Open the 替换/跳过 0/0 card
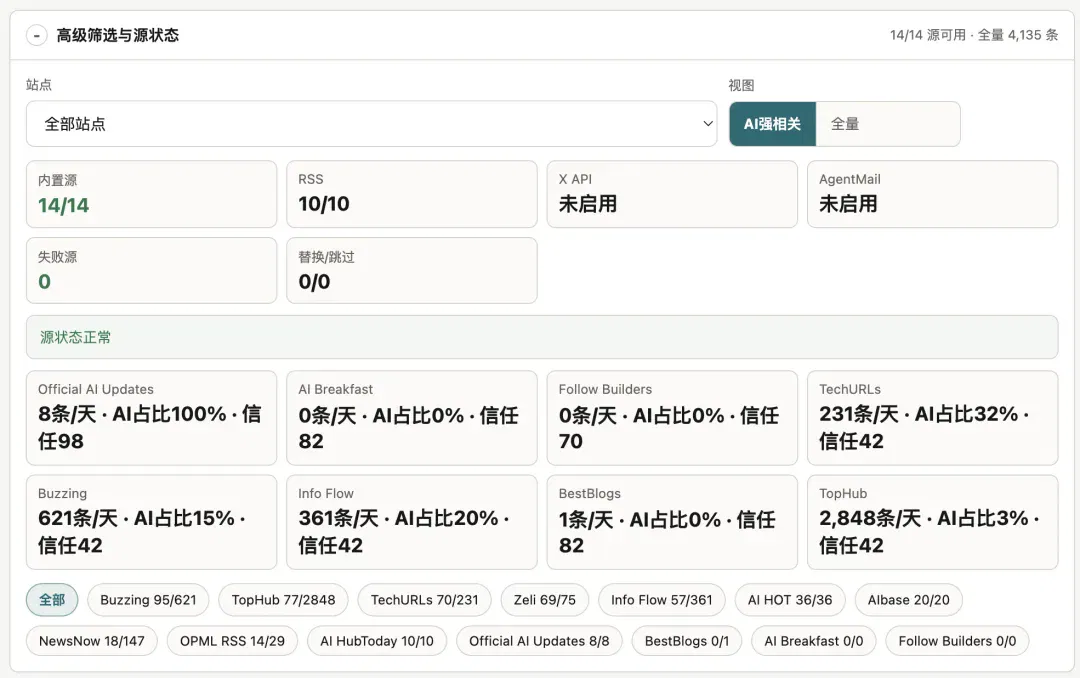The width and height of the screenshot is (1080, 678). (412, 271)
